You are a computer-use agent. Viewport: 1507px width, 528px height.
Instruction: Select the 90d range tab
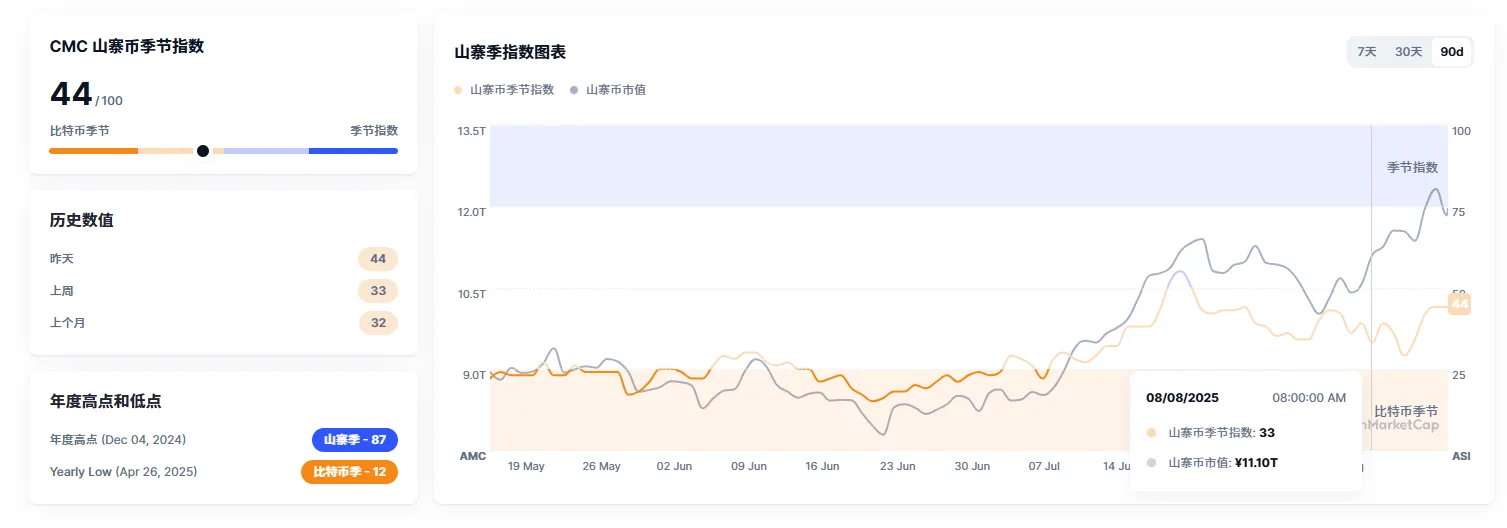pos(1451,52)
